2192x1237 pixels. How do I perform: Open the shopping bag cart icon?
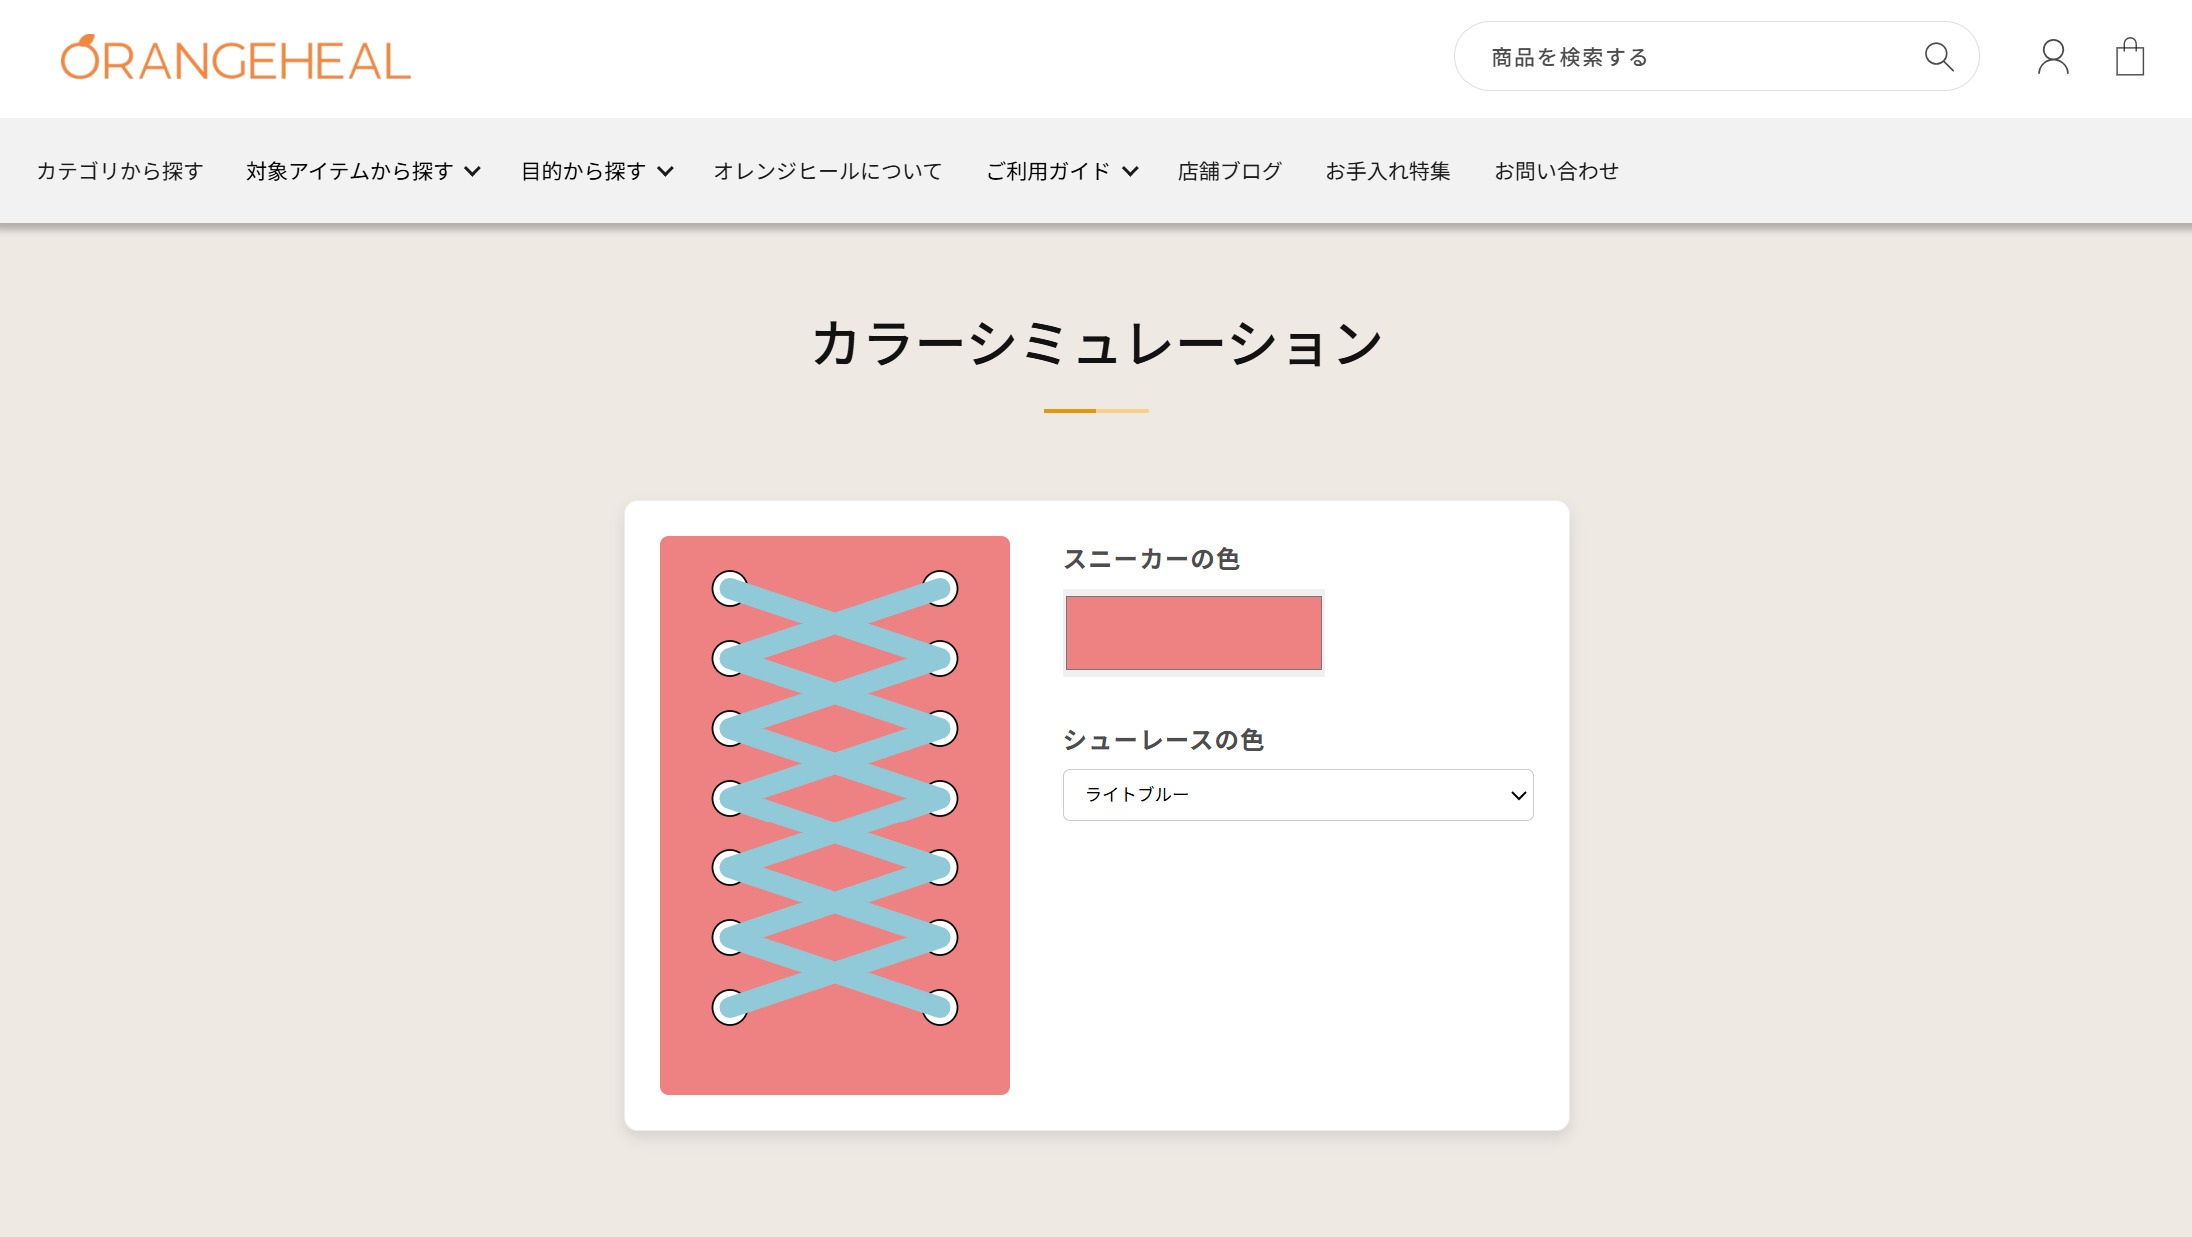point(2129,57)
